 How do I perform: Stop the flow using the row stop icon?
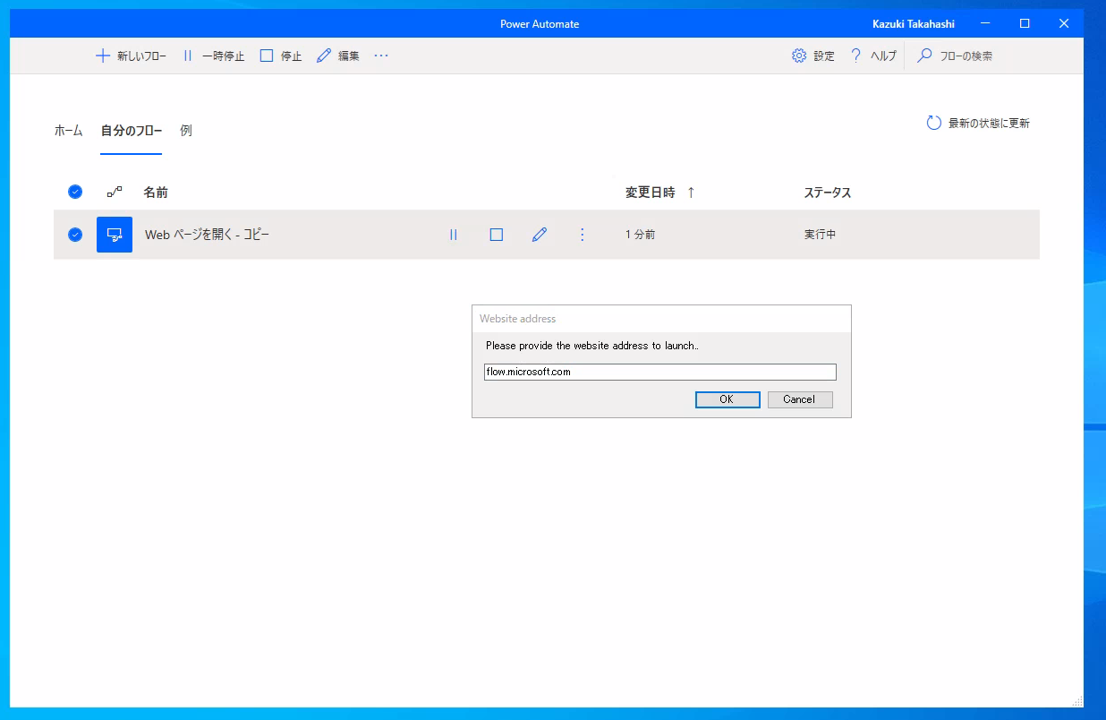pyautogui.click(x=496, y=234)
